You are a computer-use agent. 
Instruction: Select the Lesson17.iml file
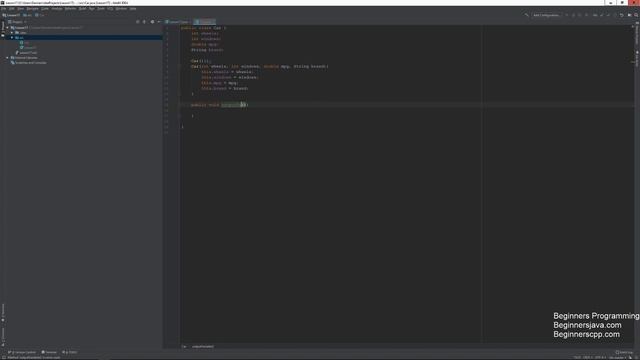(x=26, y=53)
